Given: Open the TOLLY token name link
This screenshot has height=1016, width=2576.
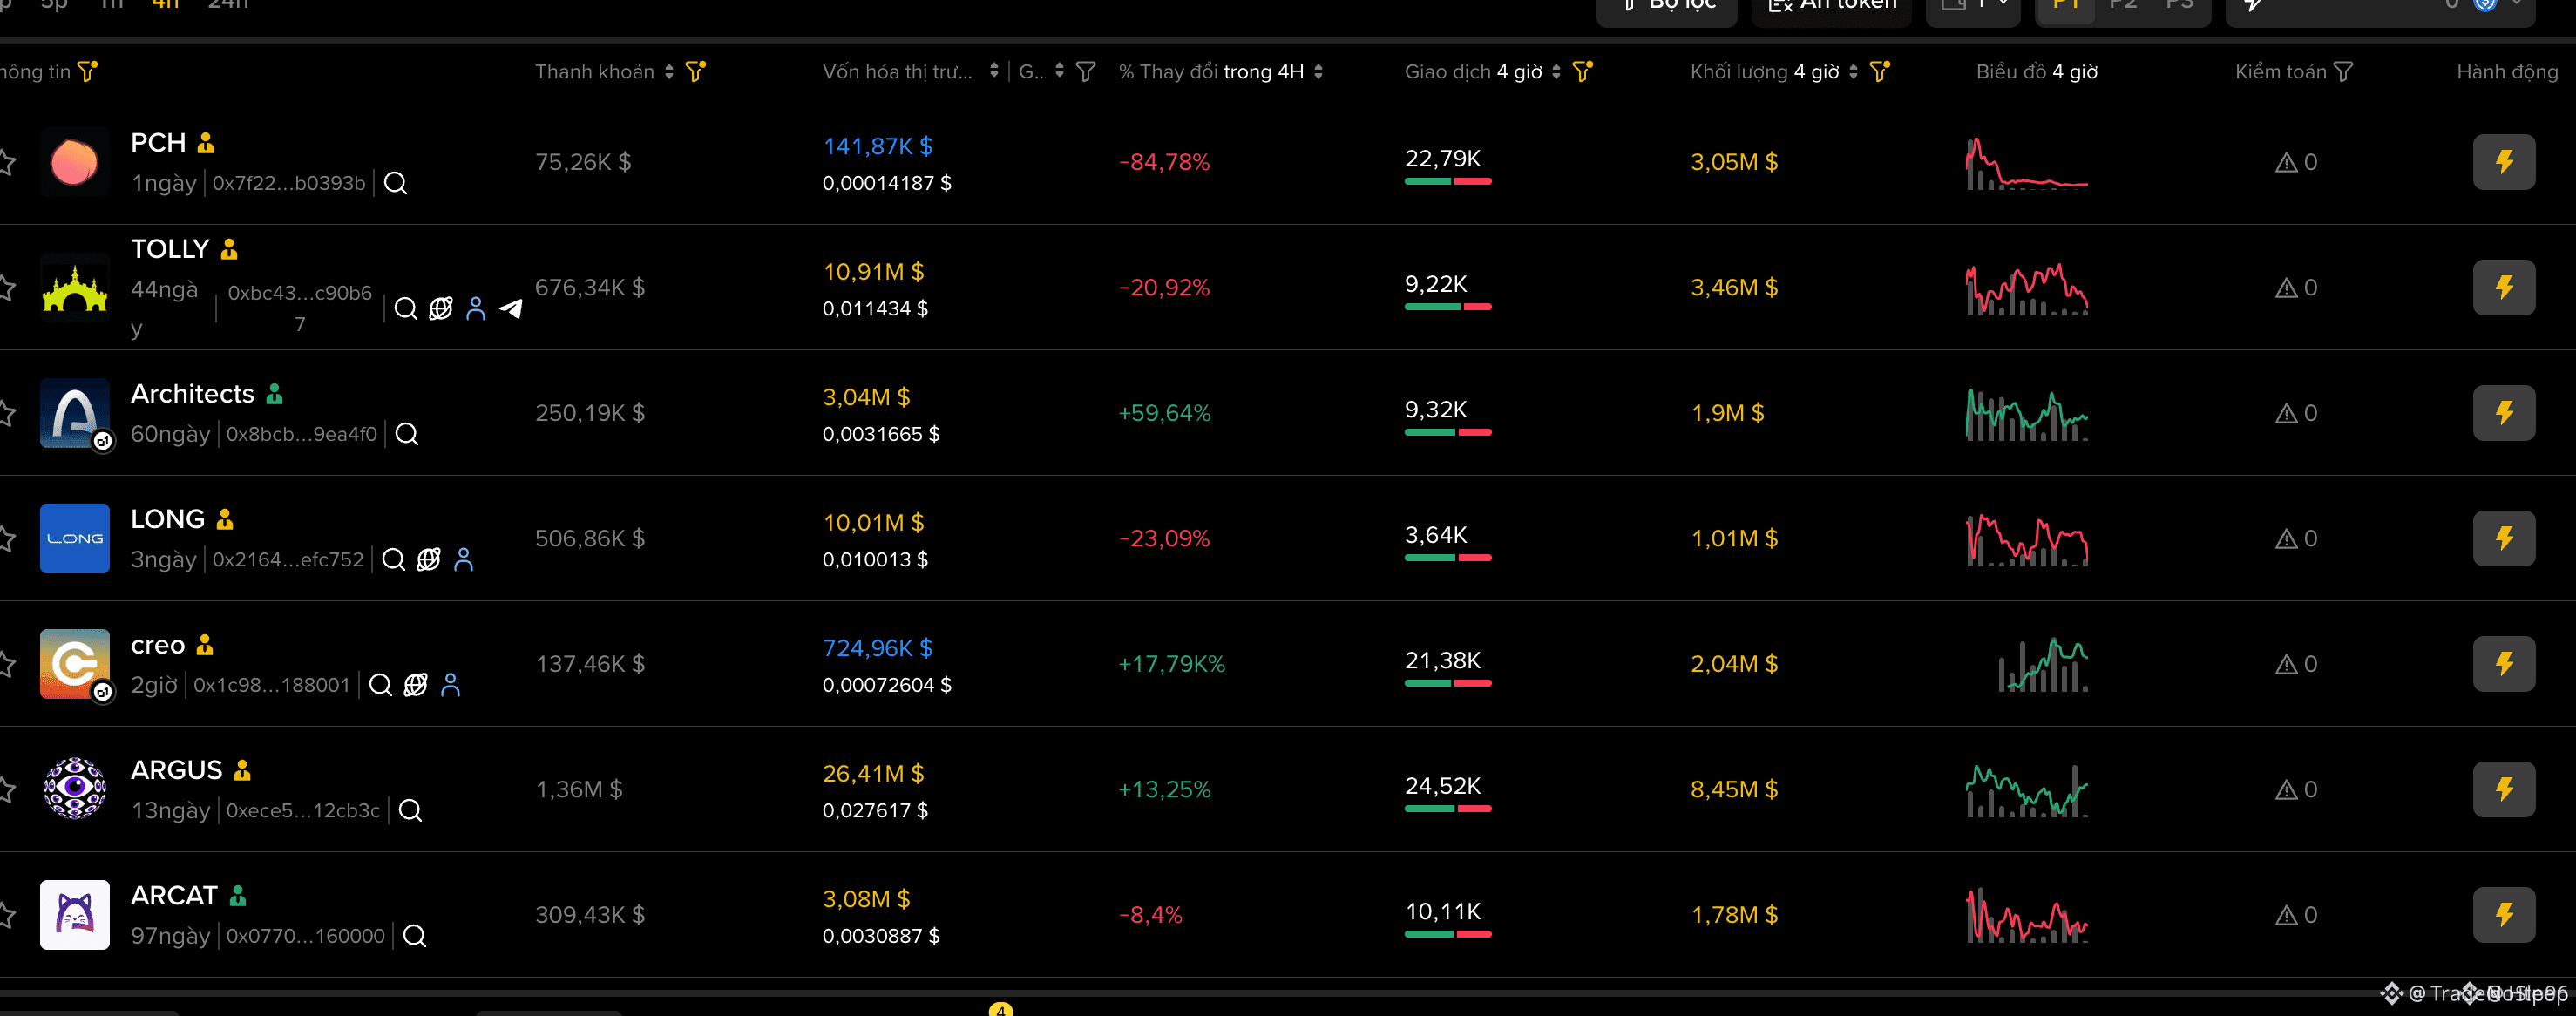Looking at the screenshot, I should pos(170,249).
